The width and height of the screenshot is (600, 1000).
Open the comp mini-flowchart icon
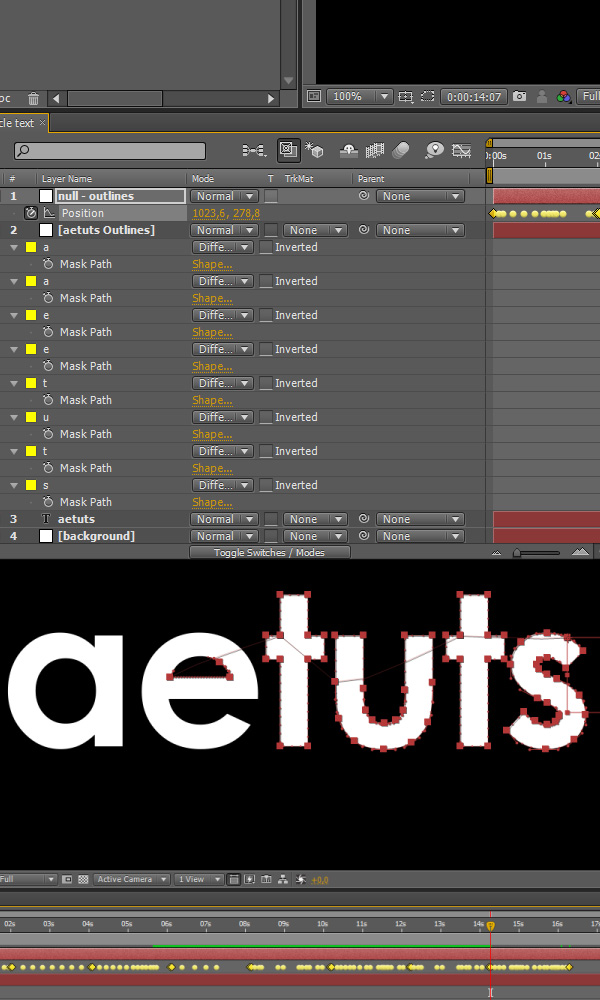[254, 151]
